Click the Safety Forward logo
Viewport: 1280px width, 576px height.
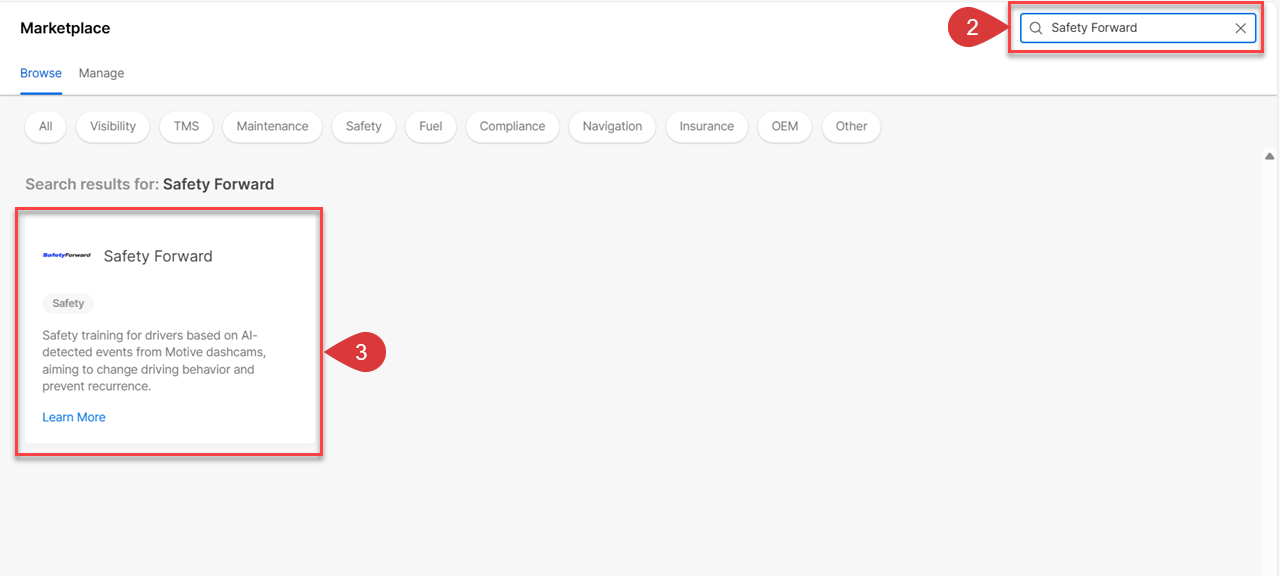[67, 256]
